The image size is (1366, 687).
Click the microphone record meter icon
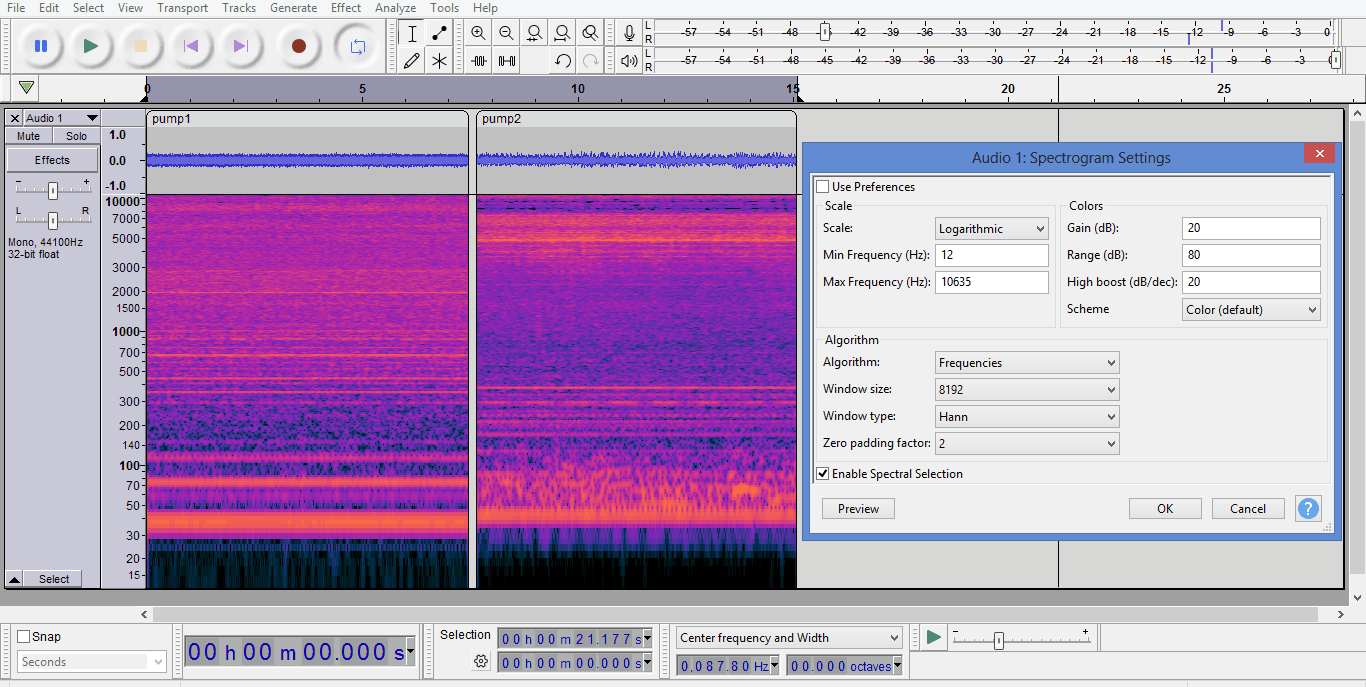(629, 33)
